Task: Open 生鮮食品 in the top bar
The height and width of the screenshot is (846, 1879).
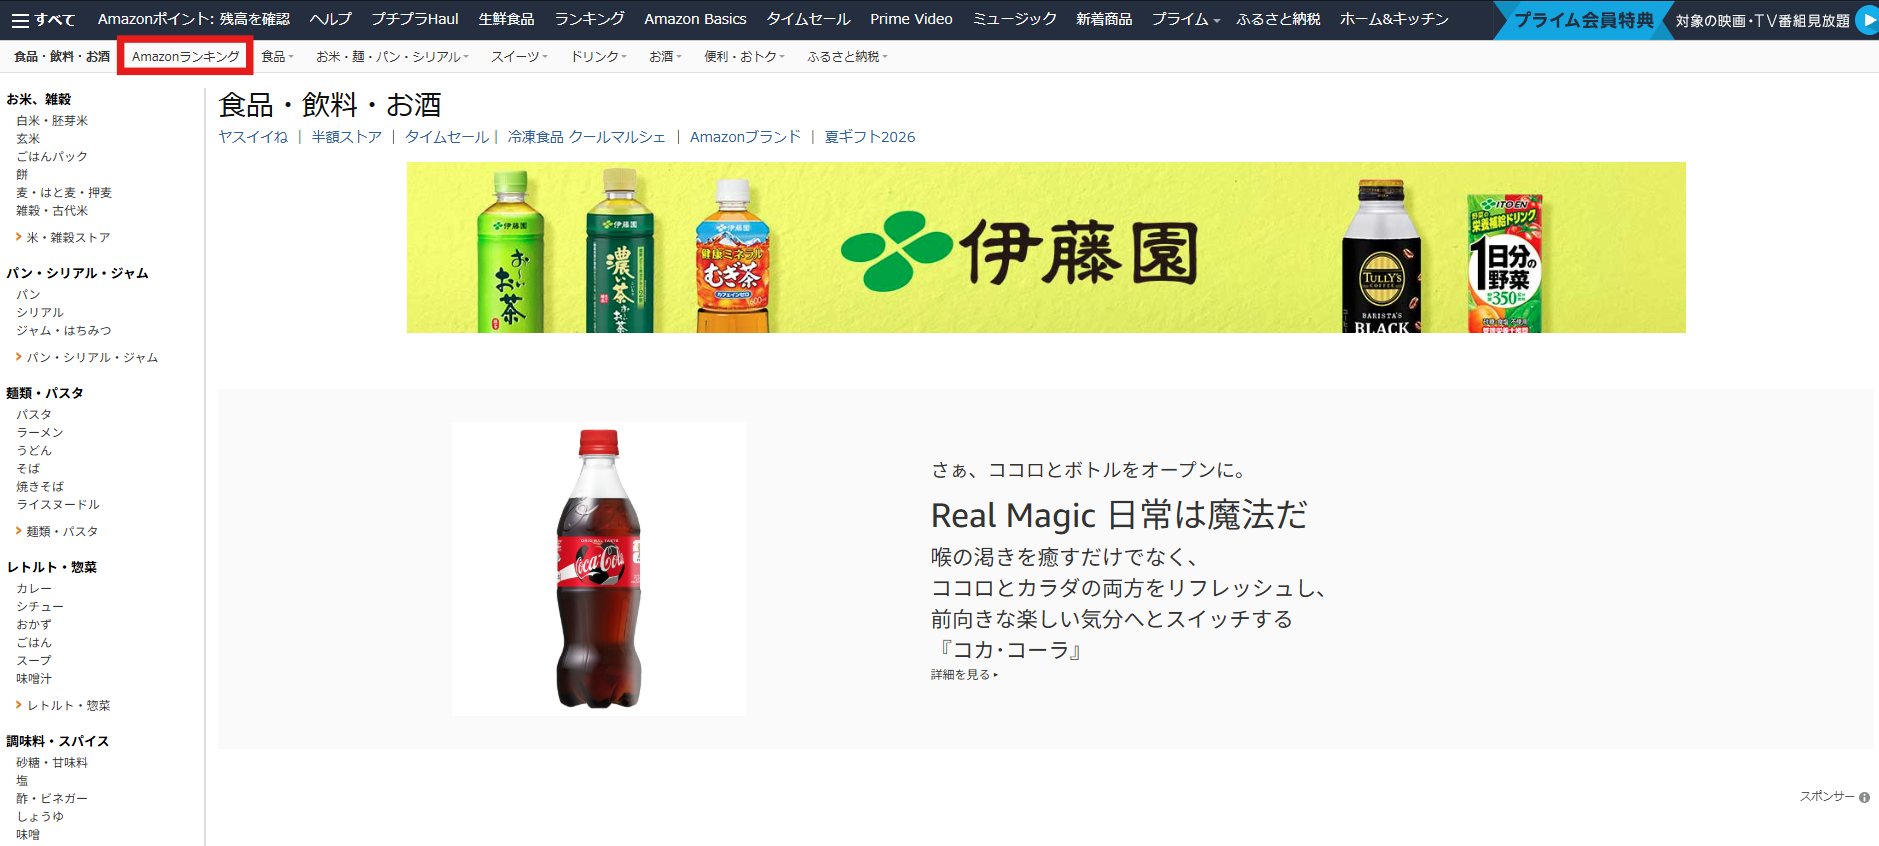Action: [x=506, y=19]
